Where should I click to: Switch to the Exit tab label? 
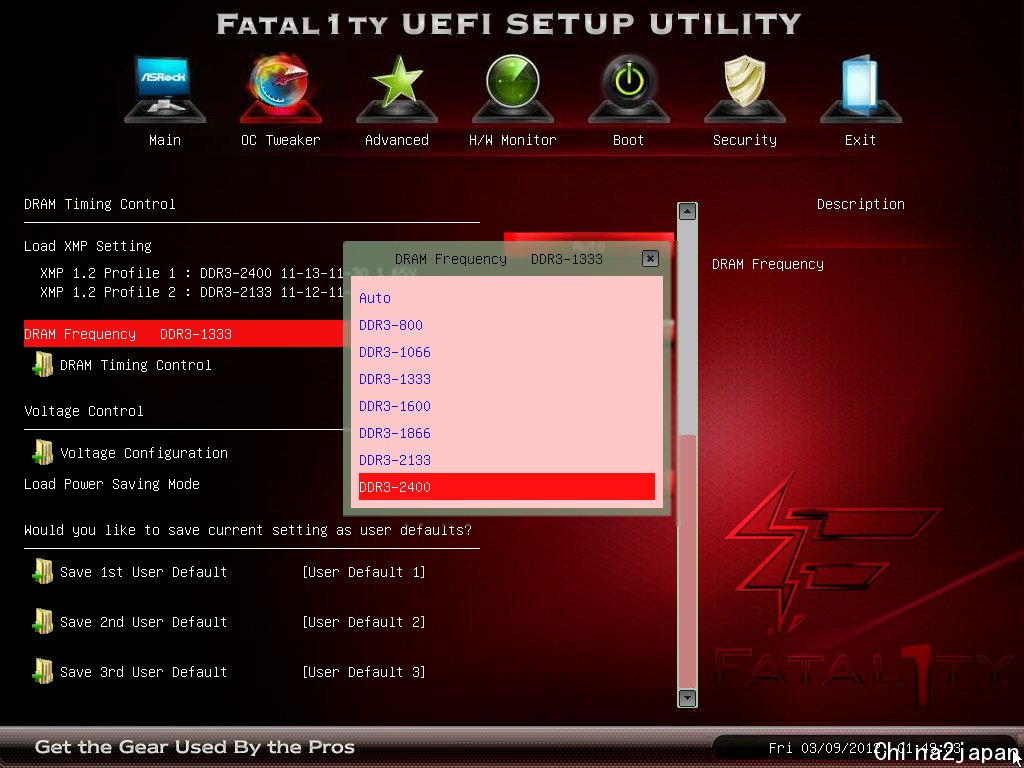(861, 140)
